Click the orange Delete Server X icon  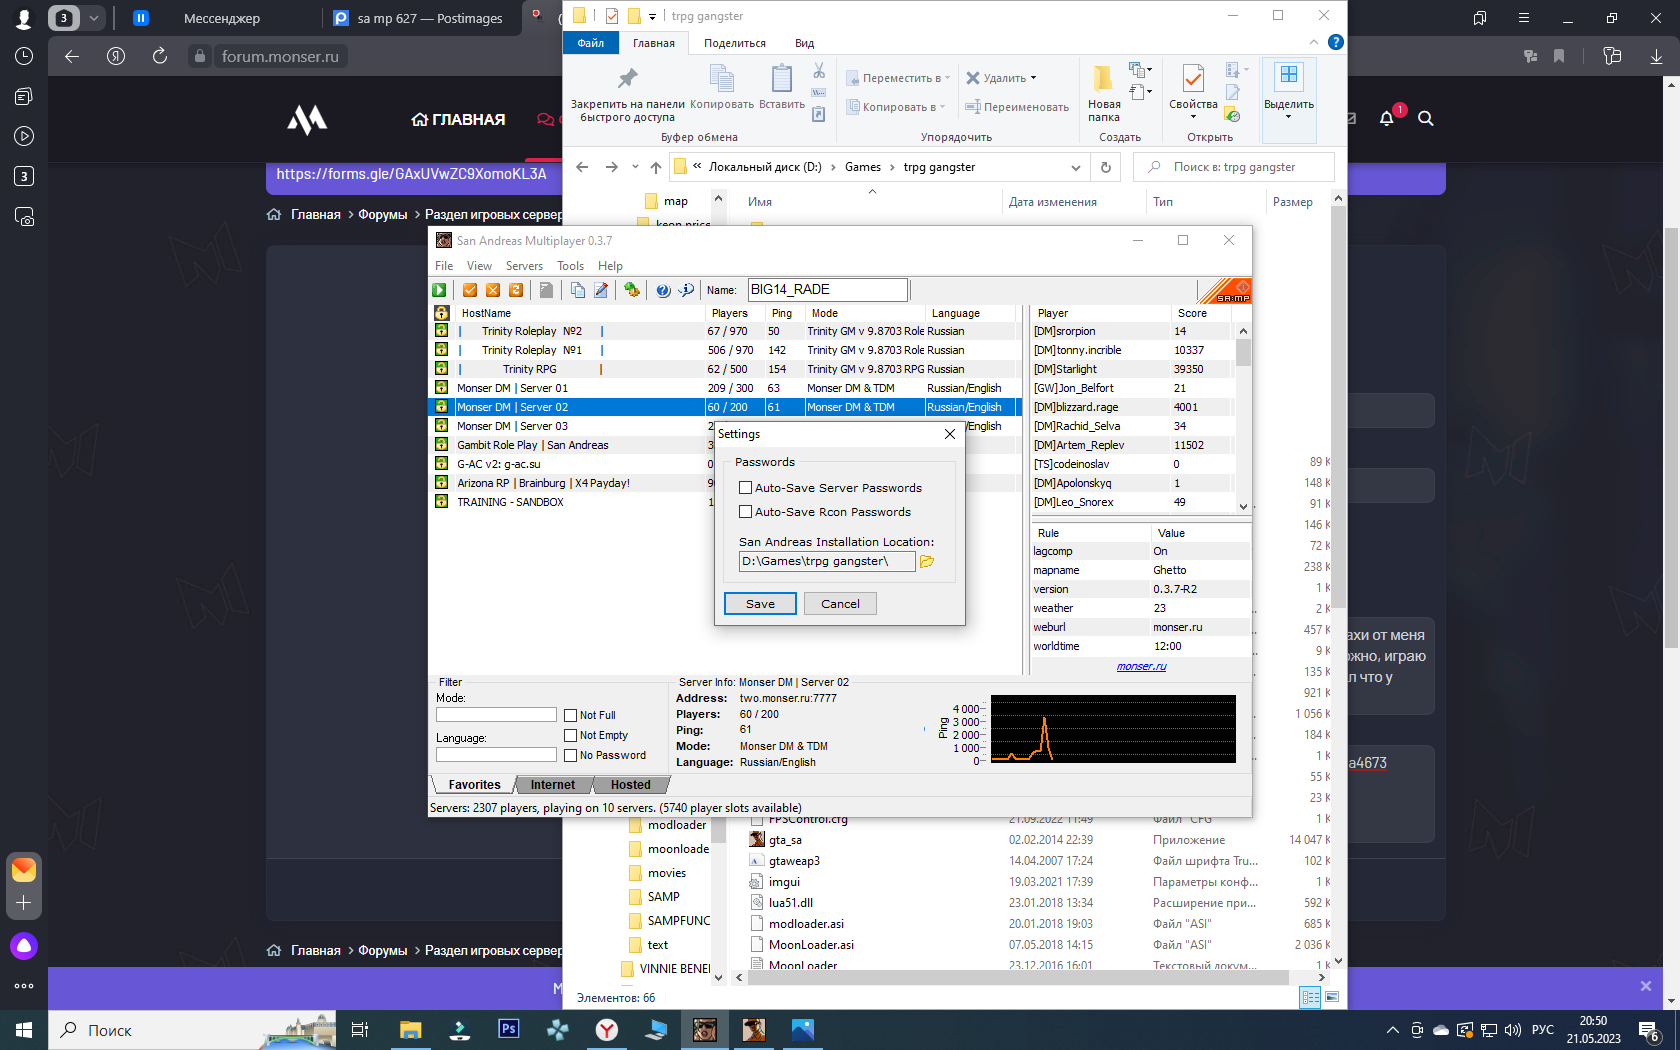click(x=493, y=290)
